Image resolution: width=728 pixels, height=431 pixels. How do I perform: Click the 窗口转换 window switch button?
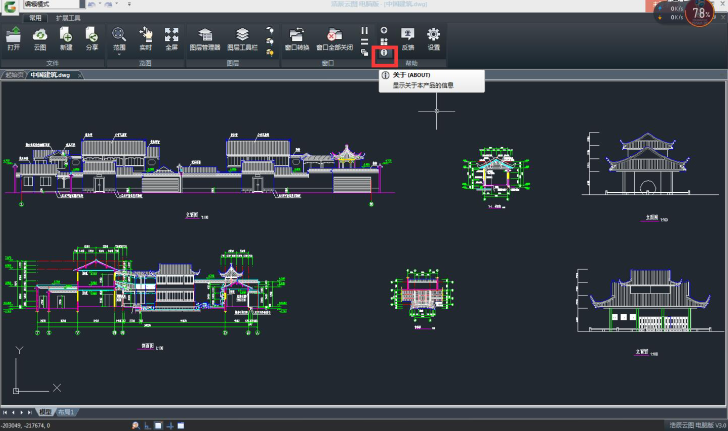click(297, 39)
